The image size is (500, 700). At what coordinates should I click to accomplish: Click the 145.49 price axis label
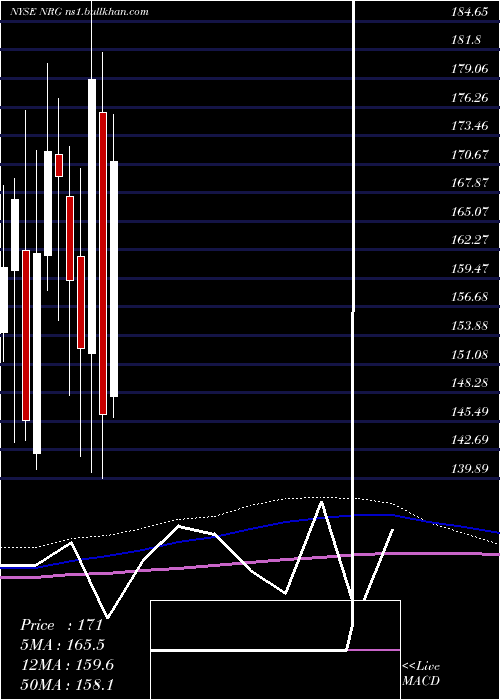coord(469,411)
